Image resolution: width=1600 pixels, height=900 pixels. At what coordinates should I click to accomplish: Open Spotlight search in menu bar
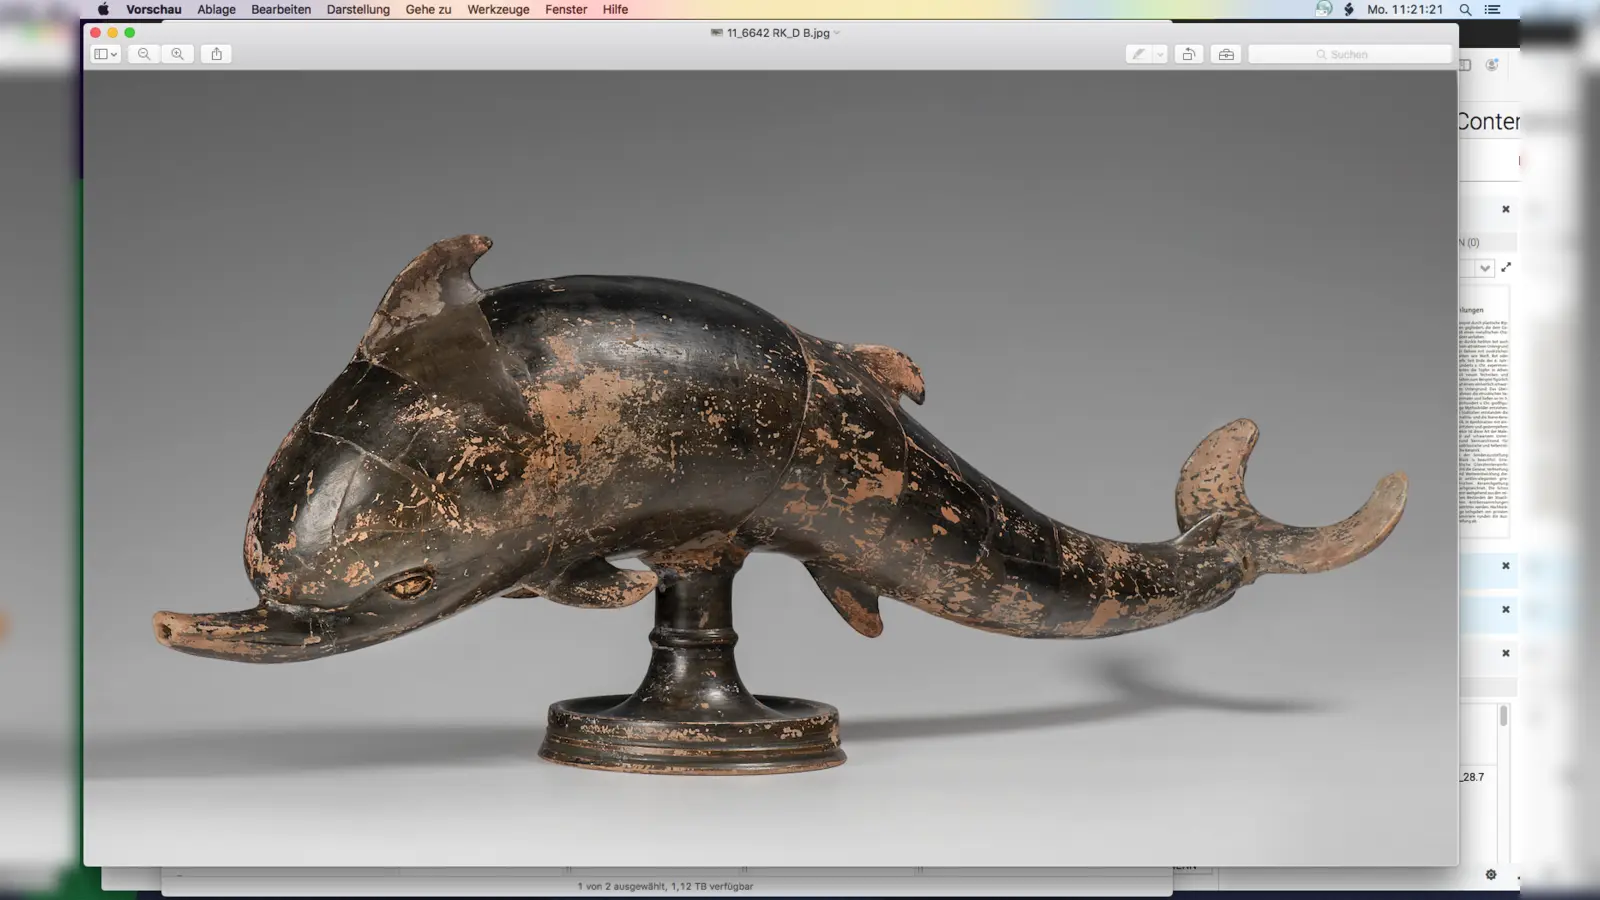click(x=1465, y=9)
